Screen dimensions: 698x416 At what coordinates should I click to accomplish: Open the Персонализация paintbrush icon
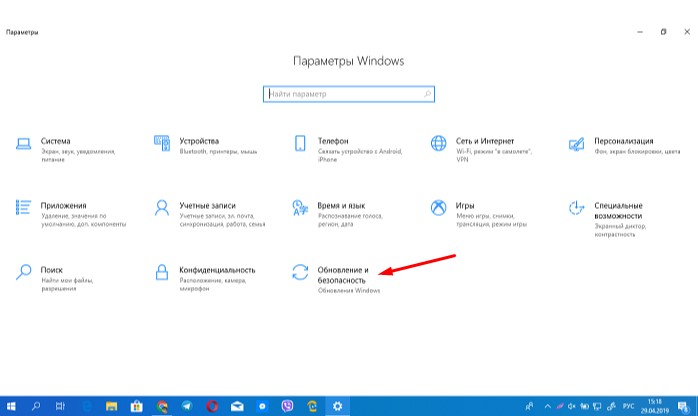[576, 144]
